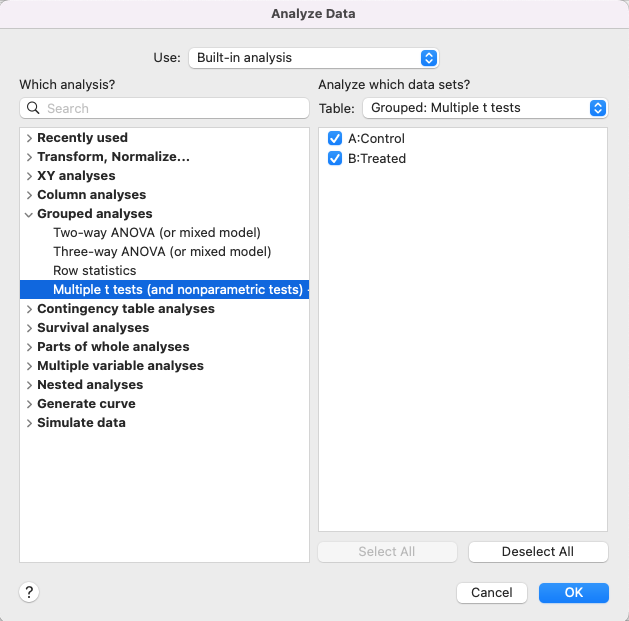The height and width of the screenshot is (621, 629).
Task: Open the Use analysis type dropdown
Action: [x=313, y=58]
